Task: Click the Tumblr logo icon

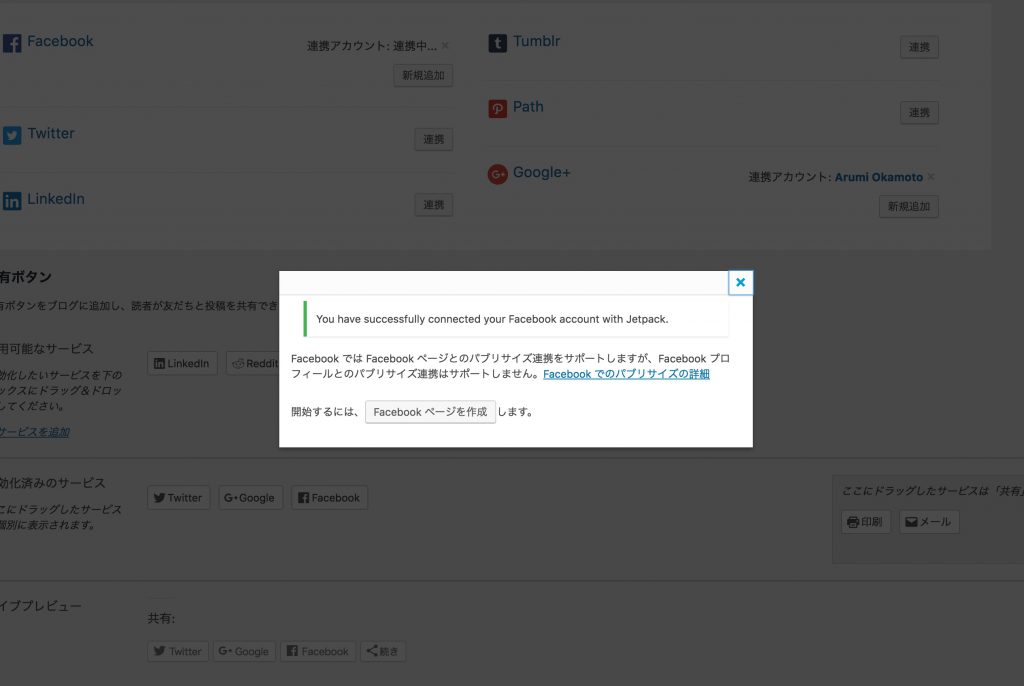Action: pos(498,43)
